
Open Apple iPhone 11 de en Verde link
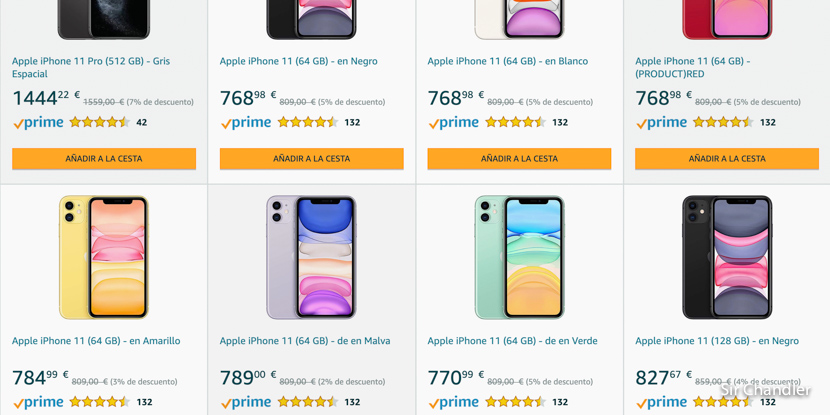512,341
